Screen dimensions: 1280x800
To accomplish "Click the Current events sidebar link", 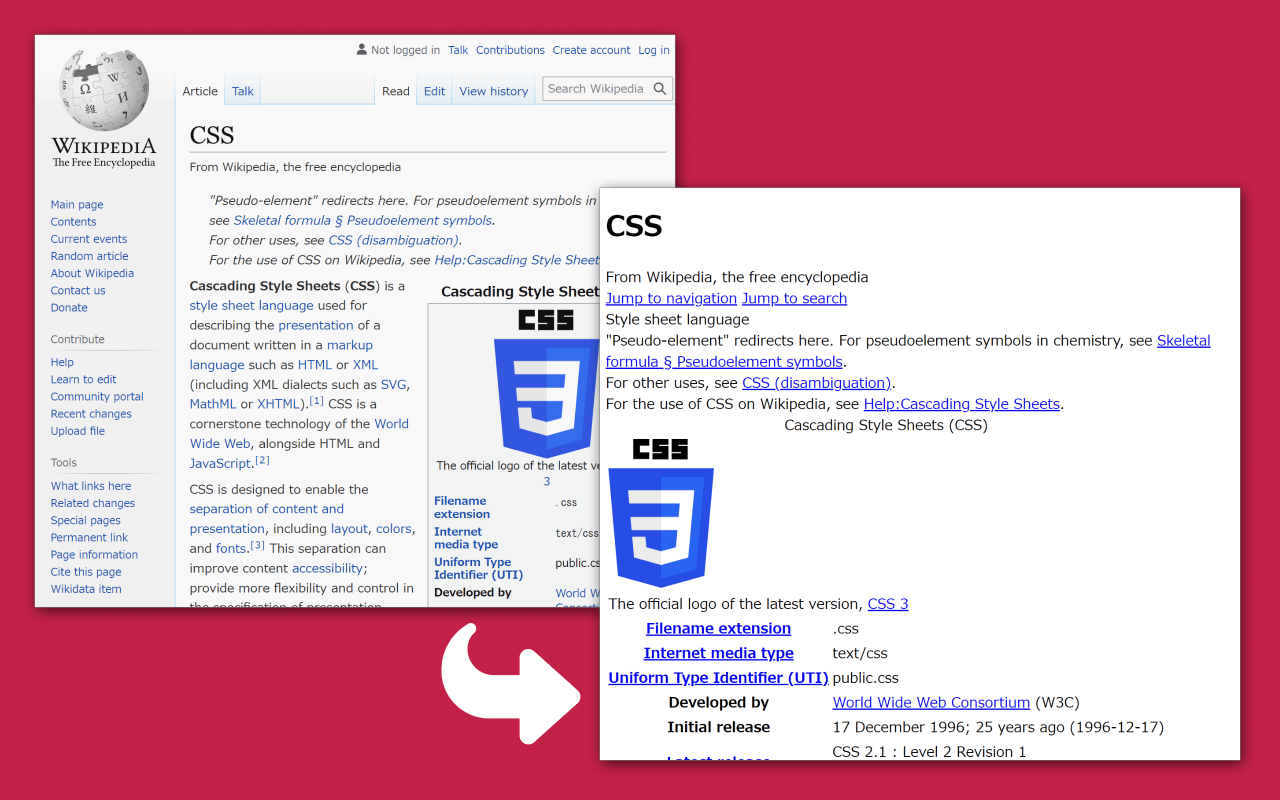I will point(88,238).
